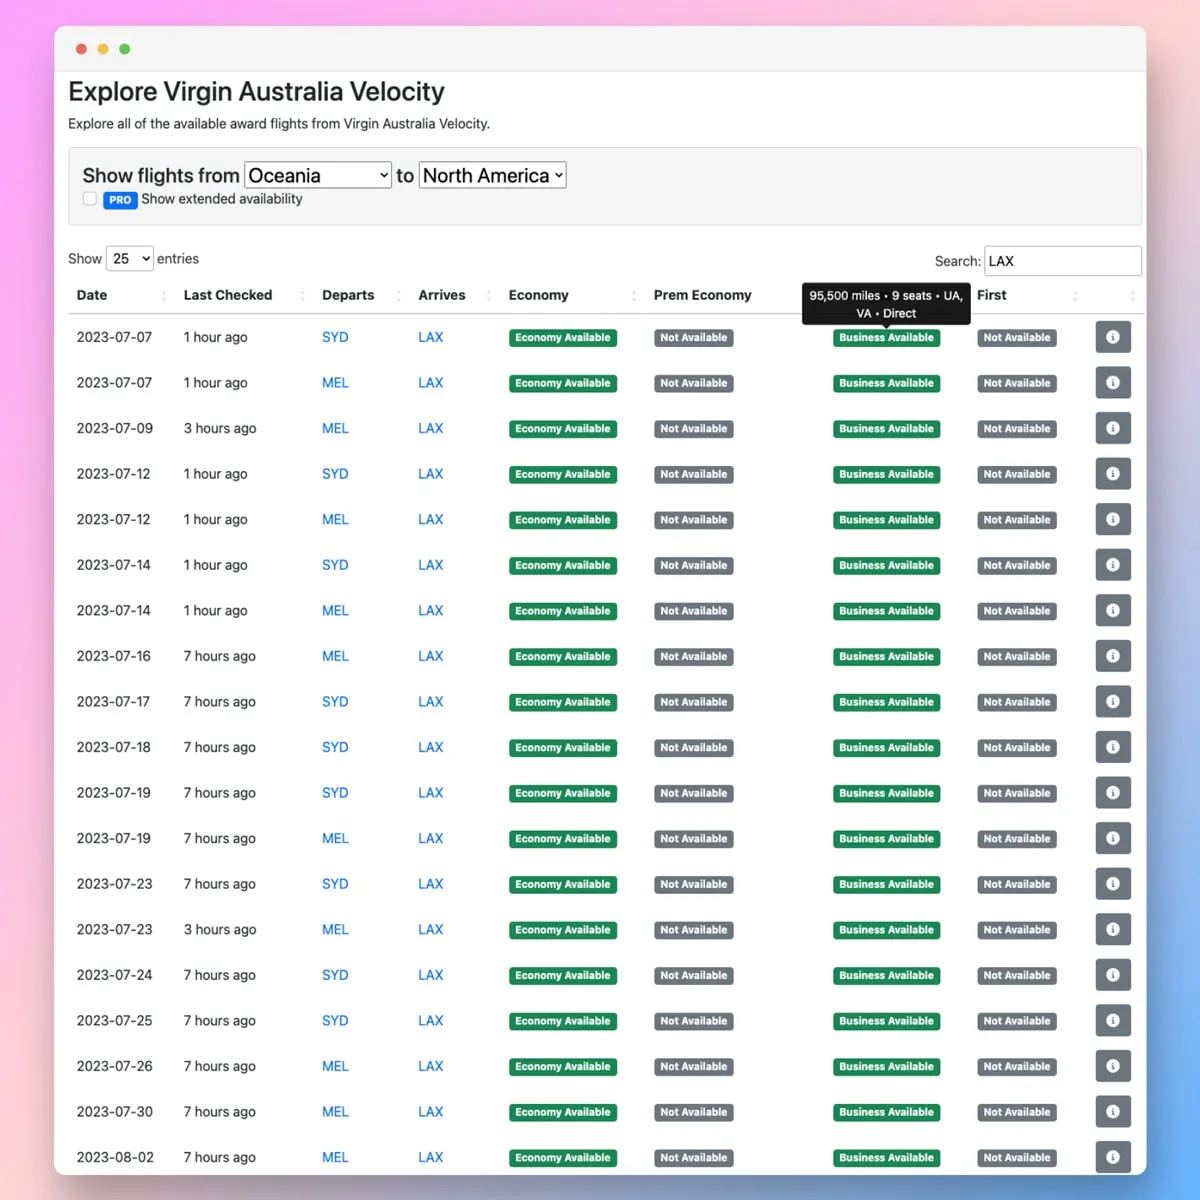
Task: Open info for 2023-07-23 MEL flight
Action: click(x=1113, y=929)
